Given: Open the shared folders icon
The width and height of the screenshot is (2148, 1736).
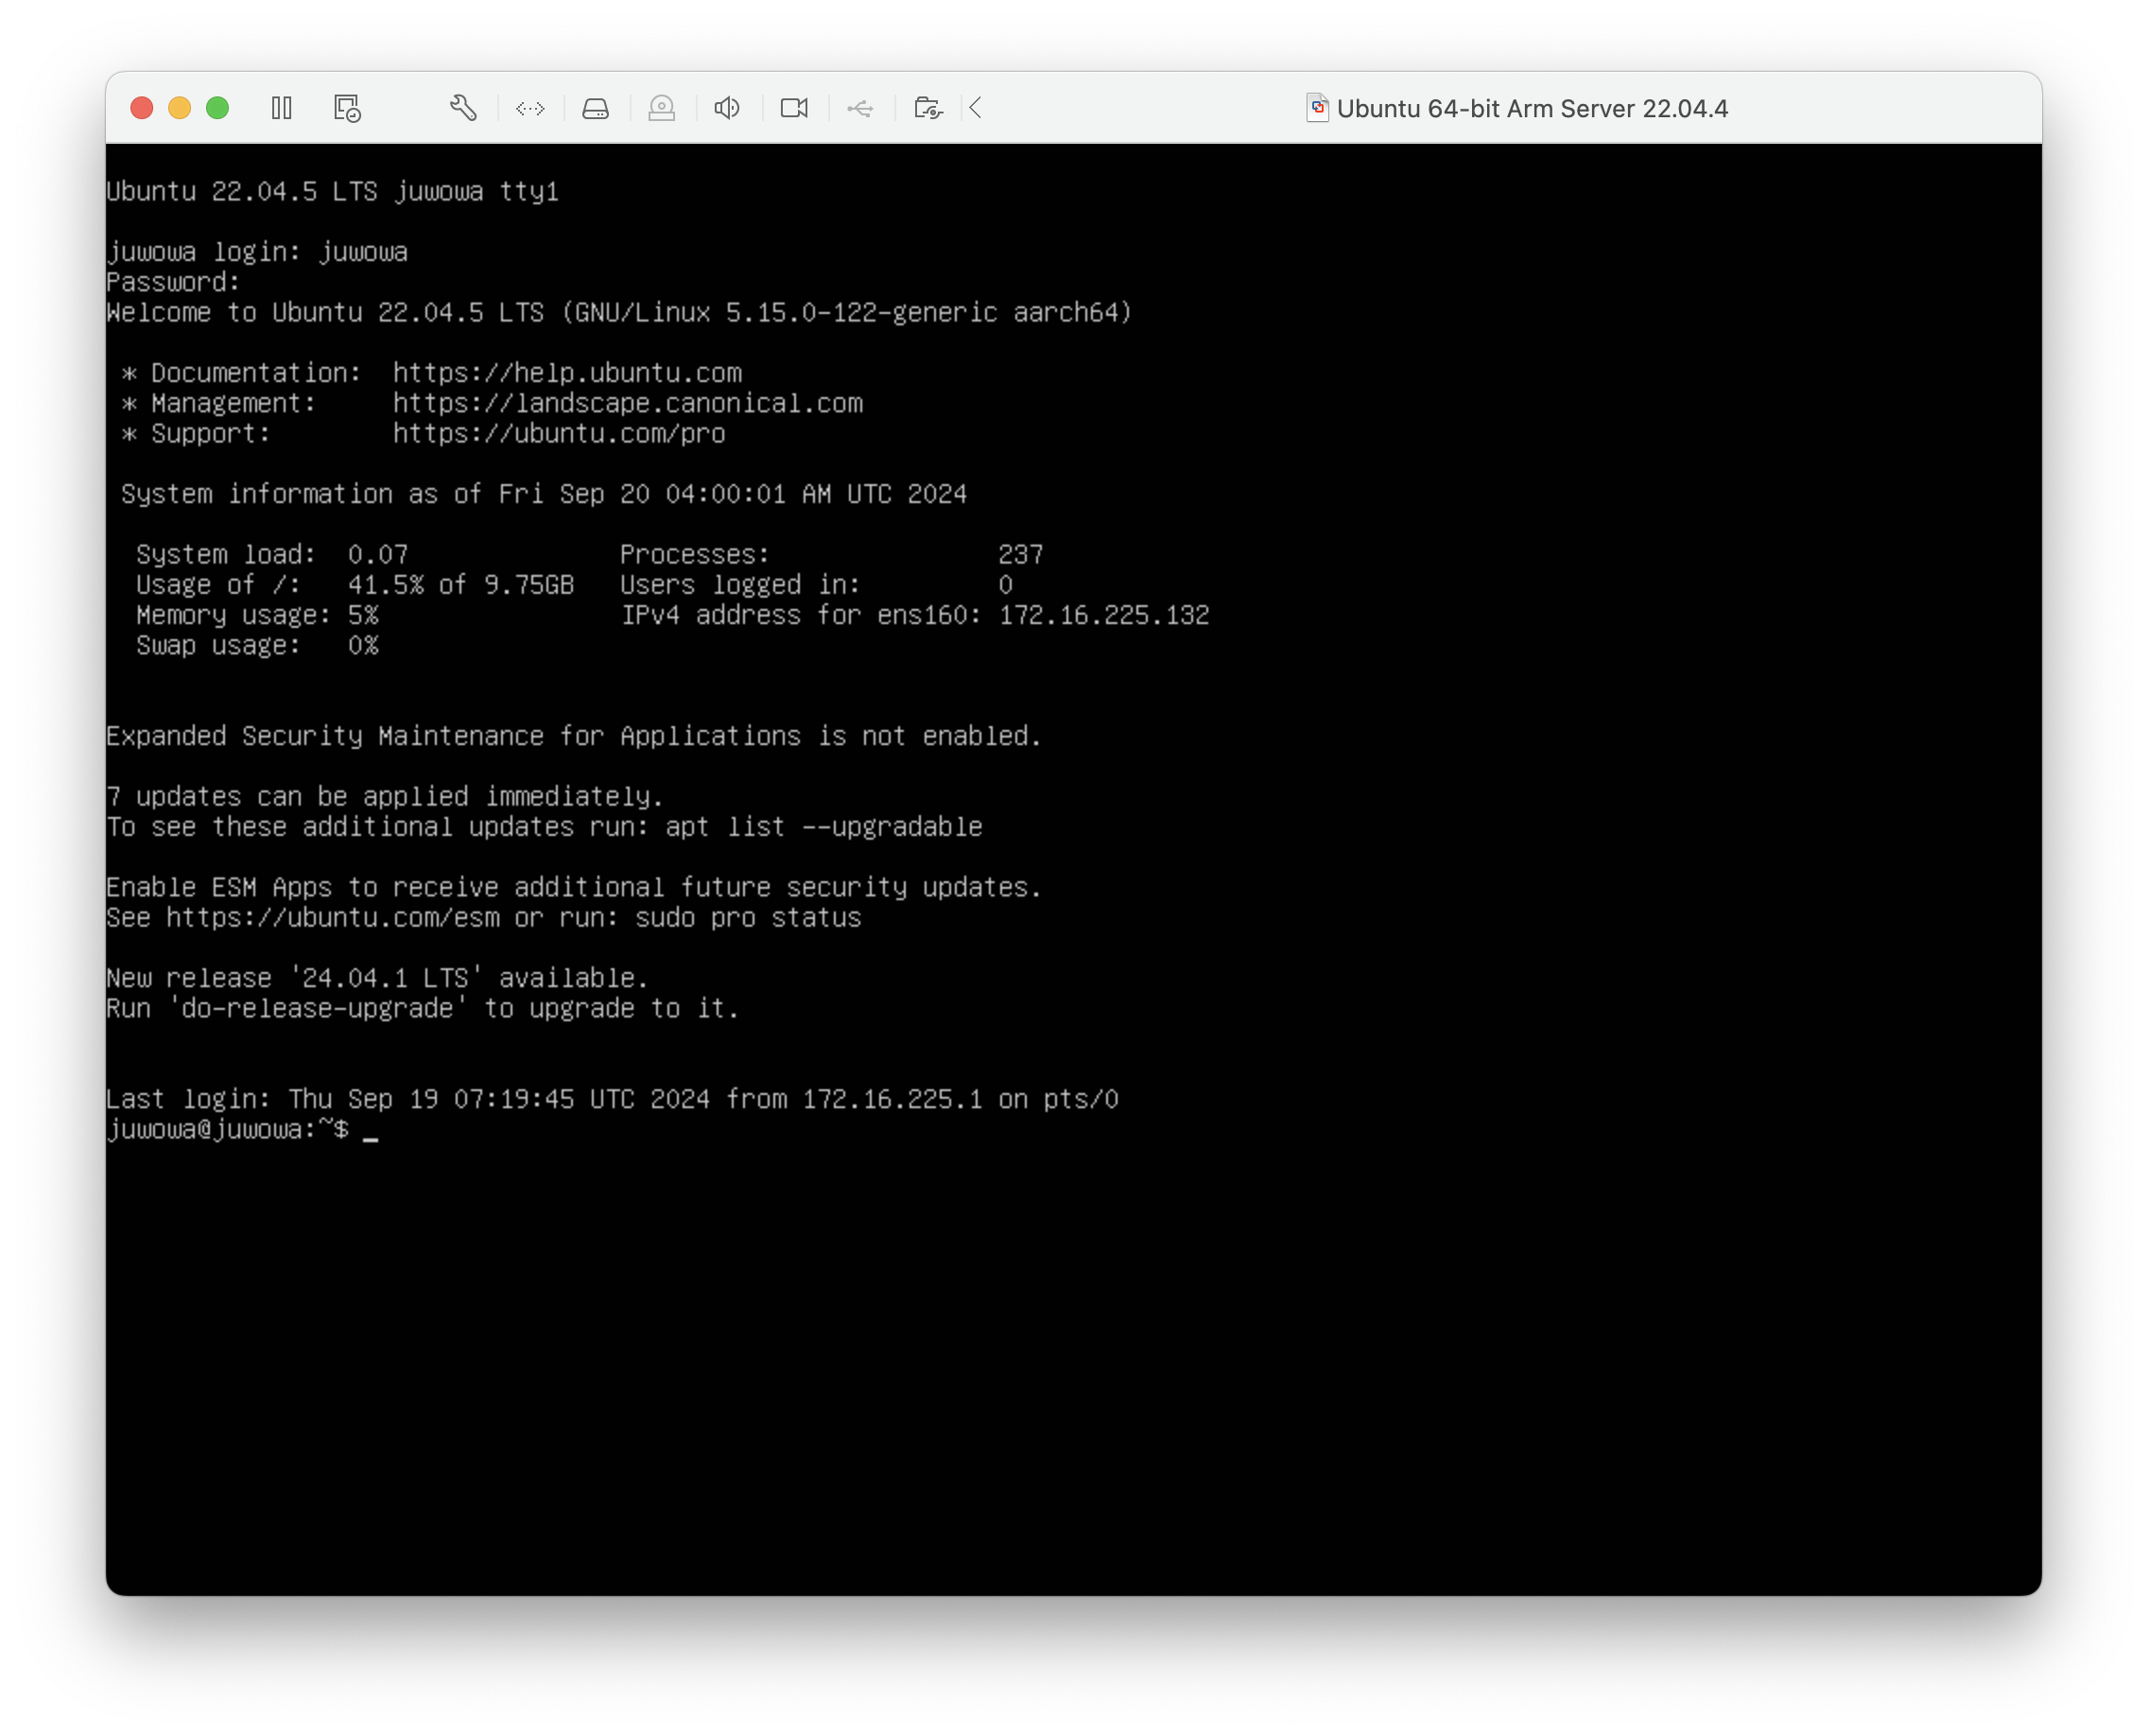Looking at the screenshot, I should [x=928, y=108].
